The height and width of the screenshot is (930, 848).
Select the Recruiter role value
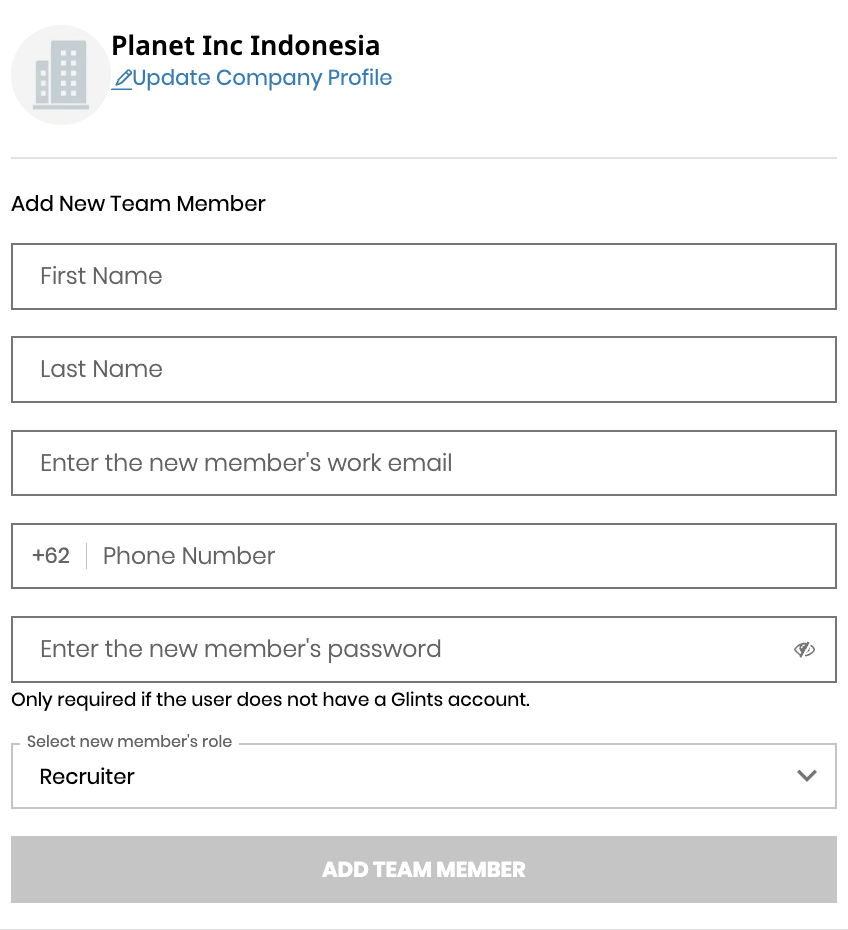[x=87, y=776]
